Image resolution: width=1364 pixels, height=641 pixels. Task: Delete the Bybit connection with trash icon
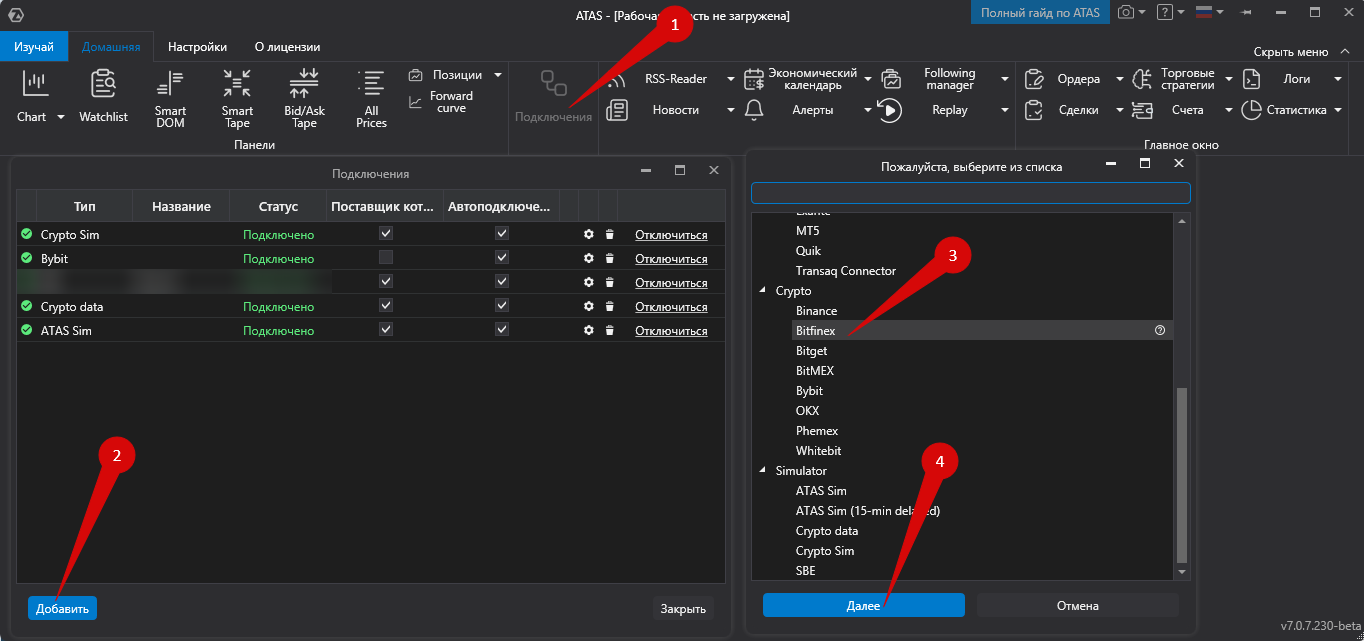(x=609, y=258)
